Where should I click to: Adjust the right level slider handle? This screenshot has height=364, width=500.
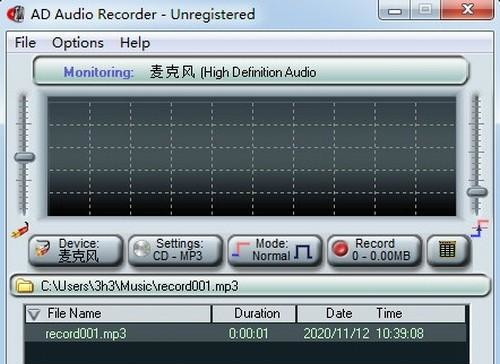477,192
